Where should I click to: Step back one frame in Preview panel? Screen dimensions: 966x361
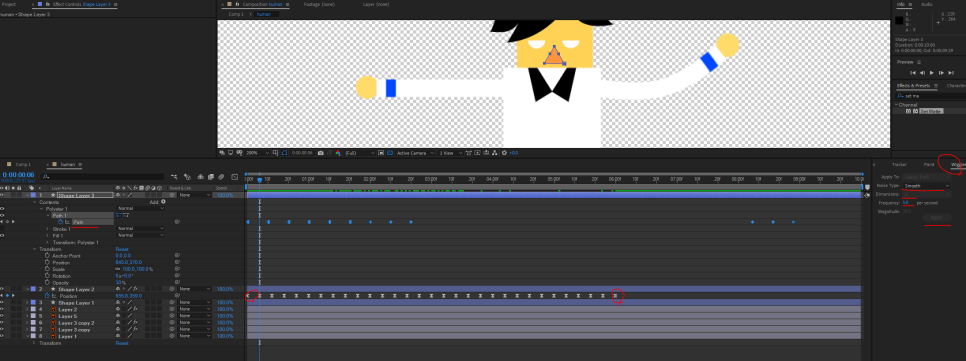923,73
